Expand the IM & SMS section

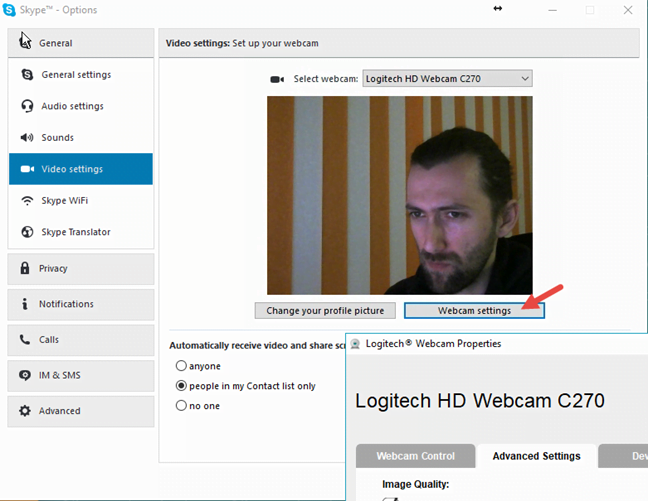coord(81,375)
